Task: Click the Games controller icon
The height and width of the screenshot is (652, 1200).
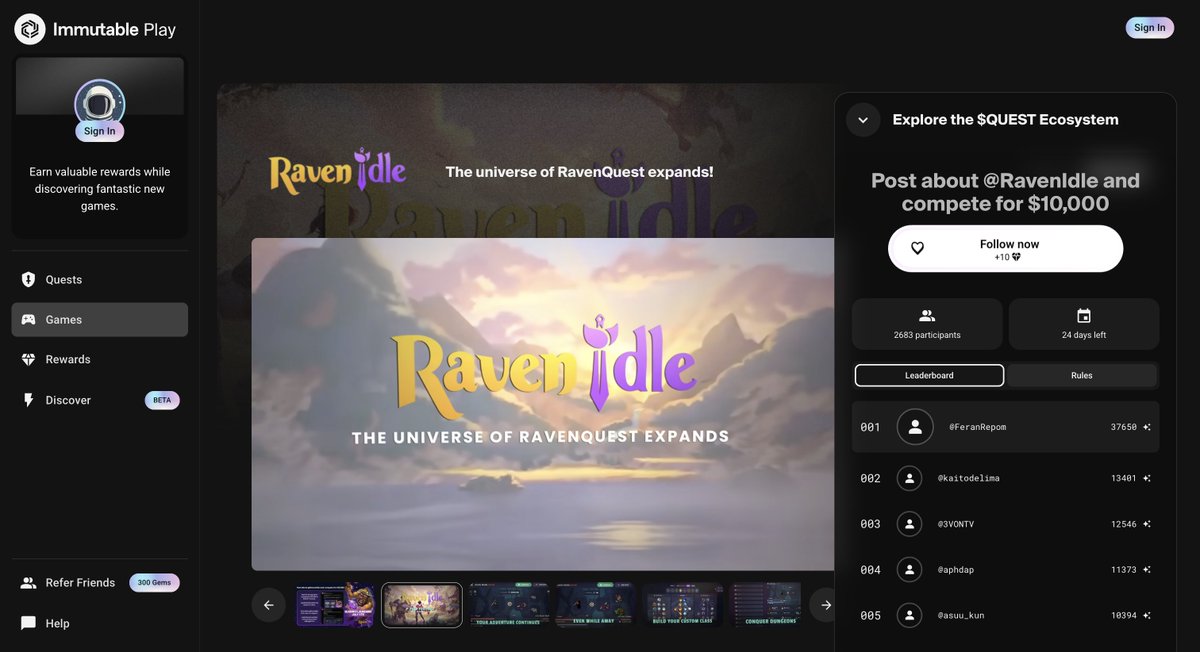Action: pos(28,320)
